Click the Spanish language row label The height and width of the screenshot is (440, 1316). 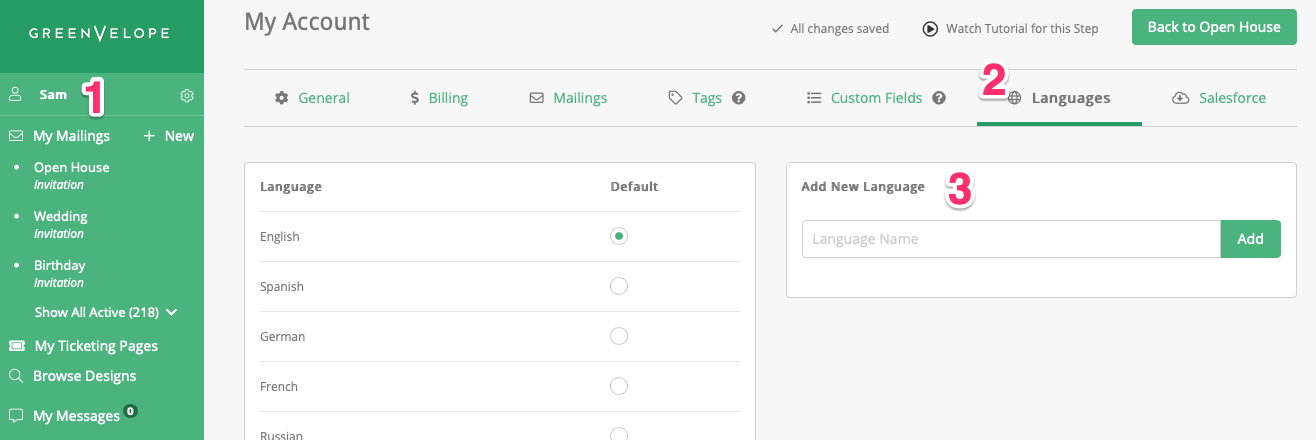pyautogui.click(x=282, y=287)
